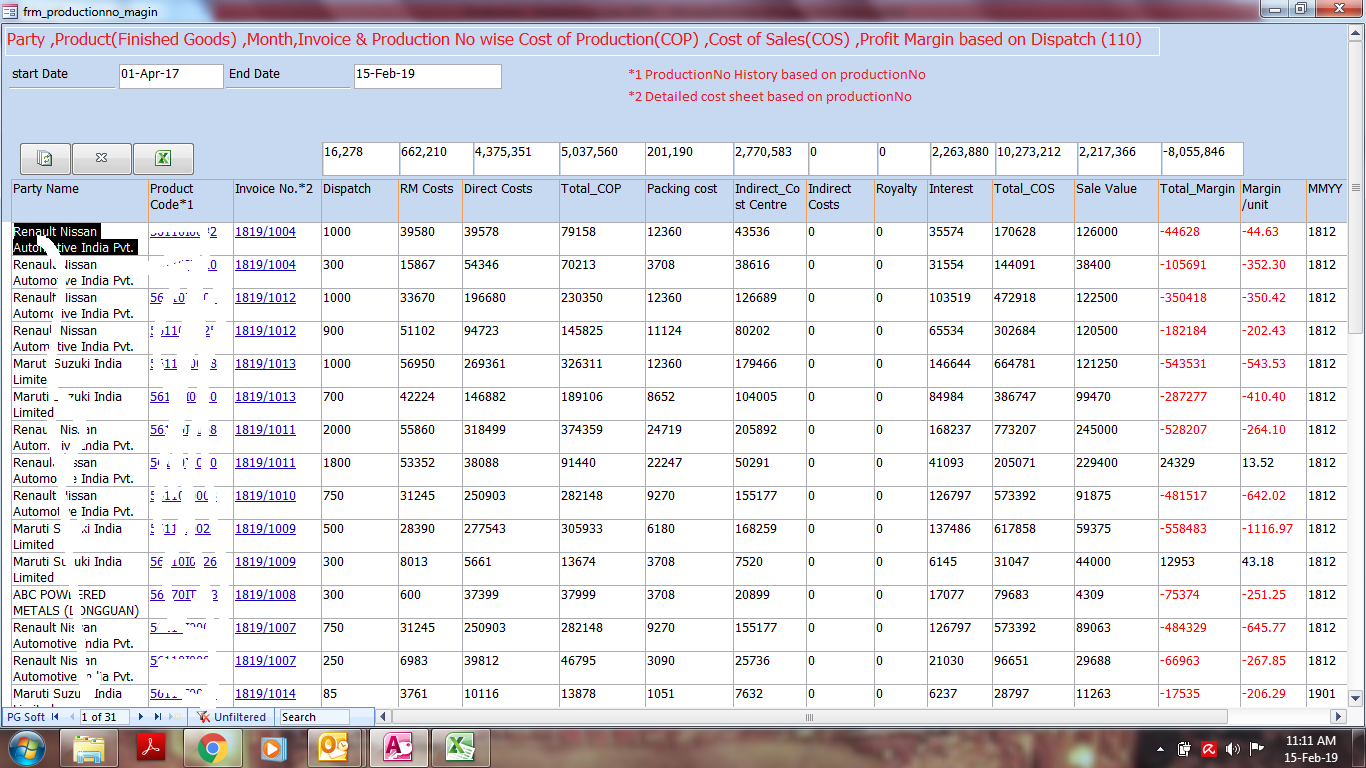Open the Windows Start button
1366x768 pixels.
[x=26, y=747]
